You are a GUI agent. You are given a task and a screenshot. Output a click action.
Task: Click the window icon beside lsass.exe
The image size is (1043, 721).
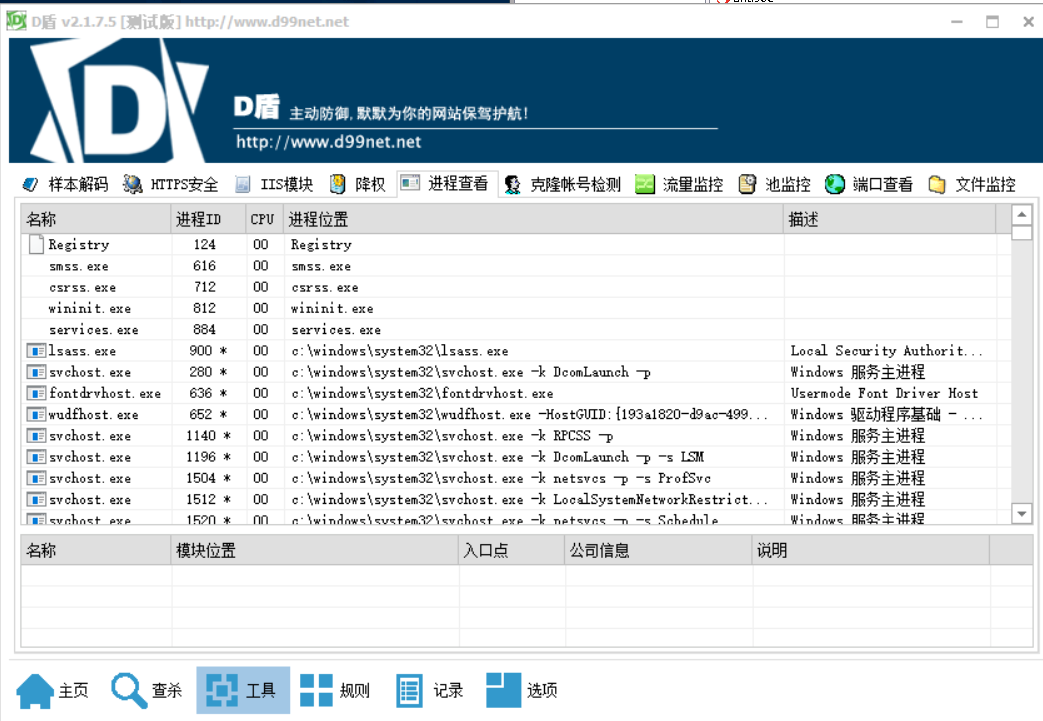coord(36,351)
